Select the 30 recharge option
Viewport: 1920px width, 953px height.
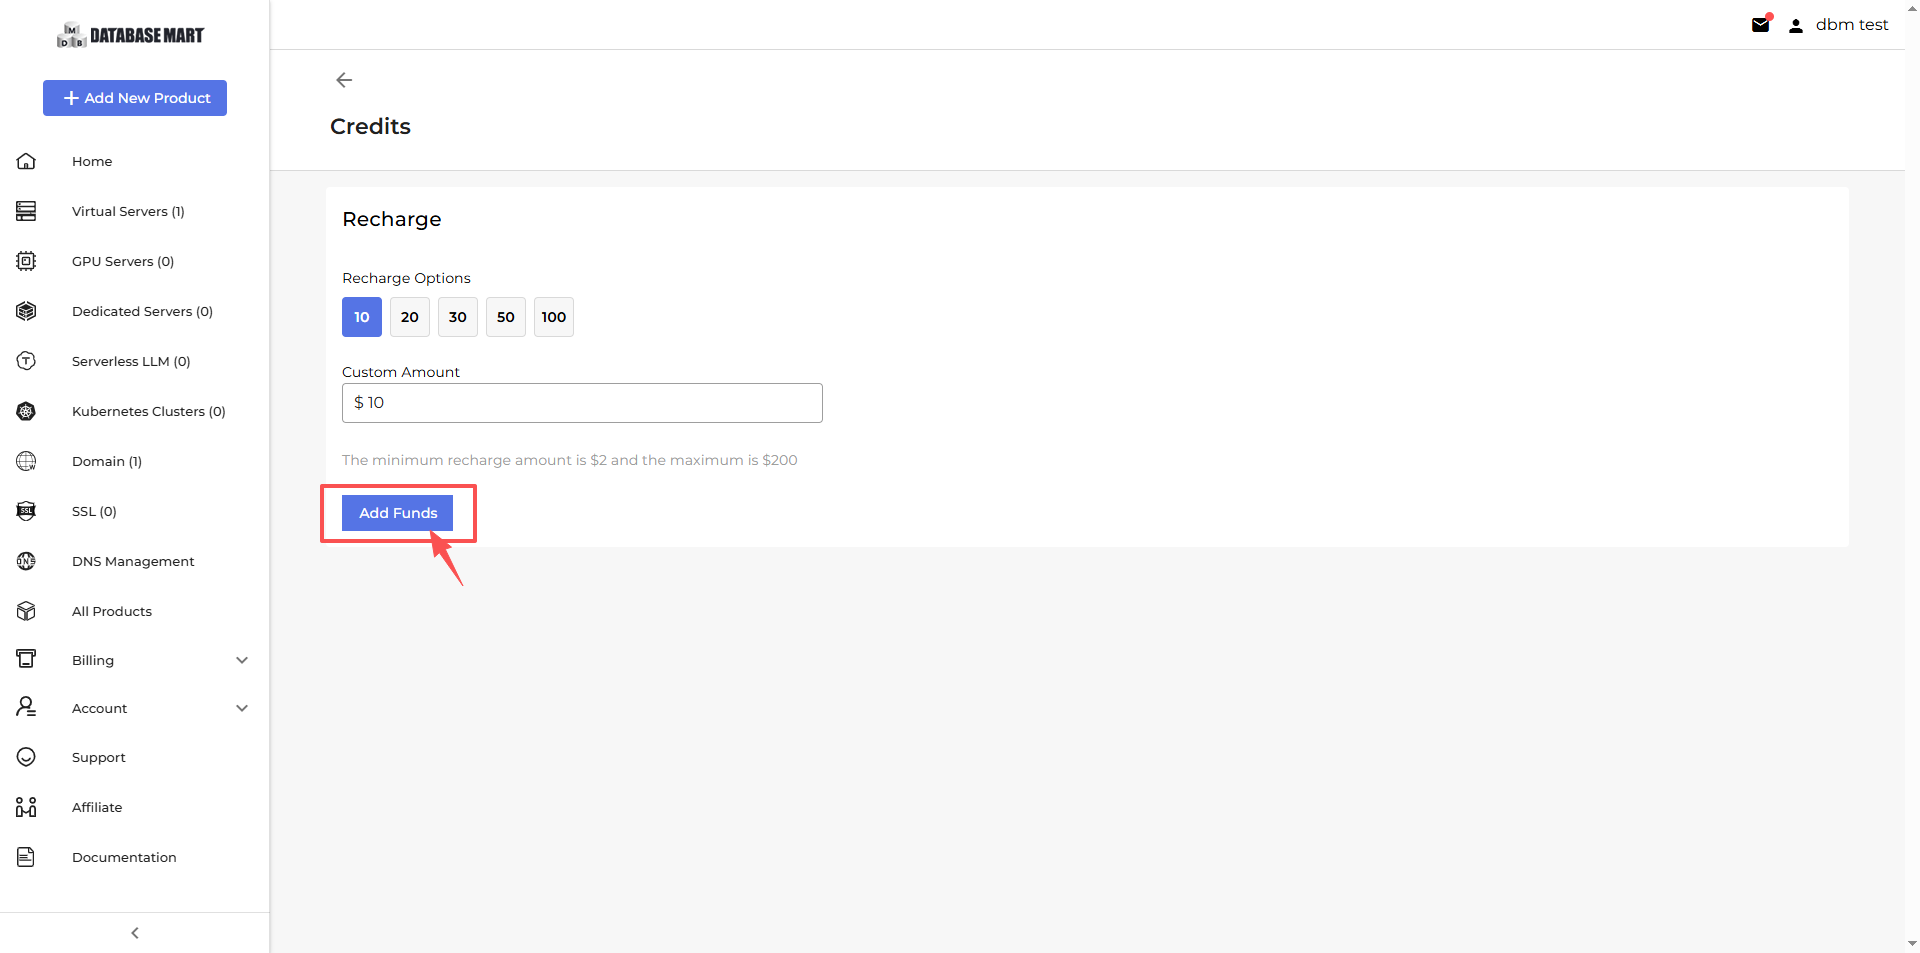(x=458, y=317)
